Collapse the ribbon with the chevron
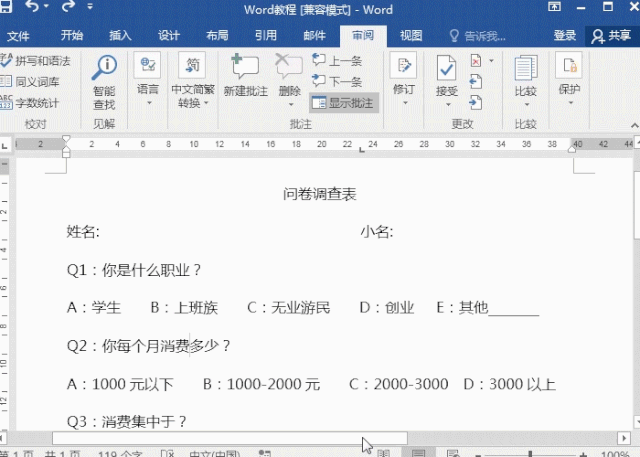Image resolution: width=640 pixels, height=457 pixels. pos(634,125)
